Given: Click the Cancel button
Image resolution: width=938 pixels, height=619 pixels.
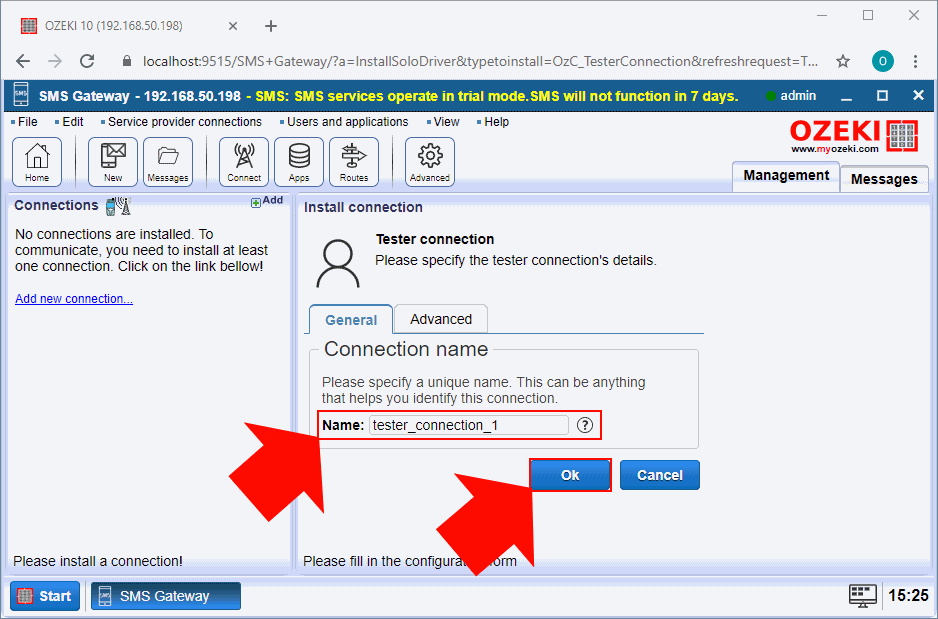Looking at the screenshot, I should pos(660,475).
